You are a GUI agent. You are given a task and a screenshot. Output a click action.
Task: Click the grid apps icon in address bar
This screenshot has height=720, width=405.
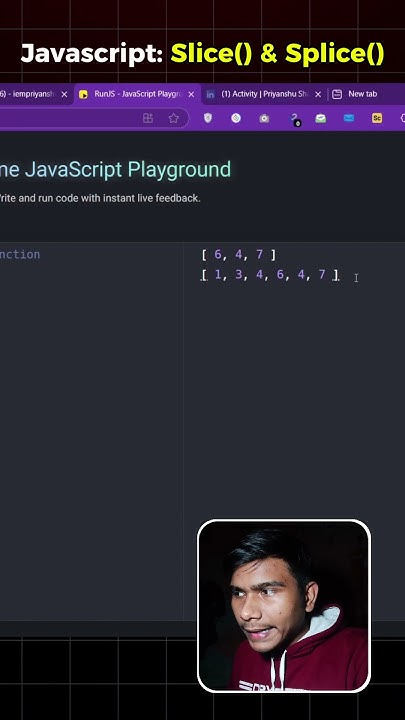click(x=148, y=118)
